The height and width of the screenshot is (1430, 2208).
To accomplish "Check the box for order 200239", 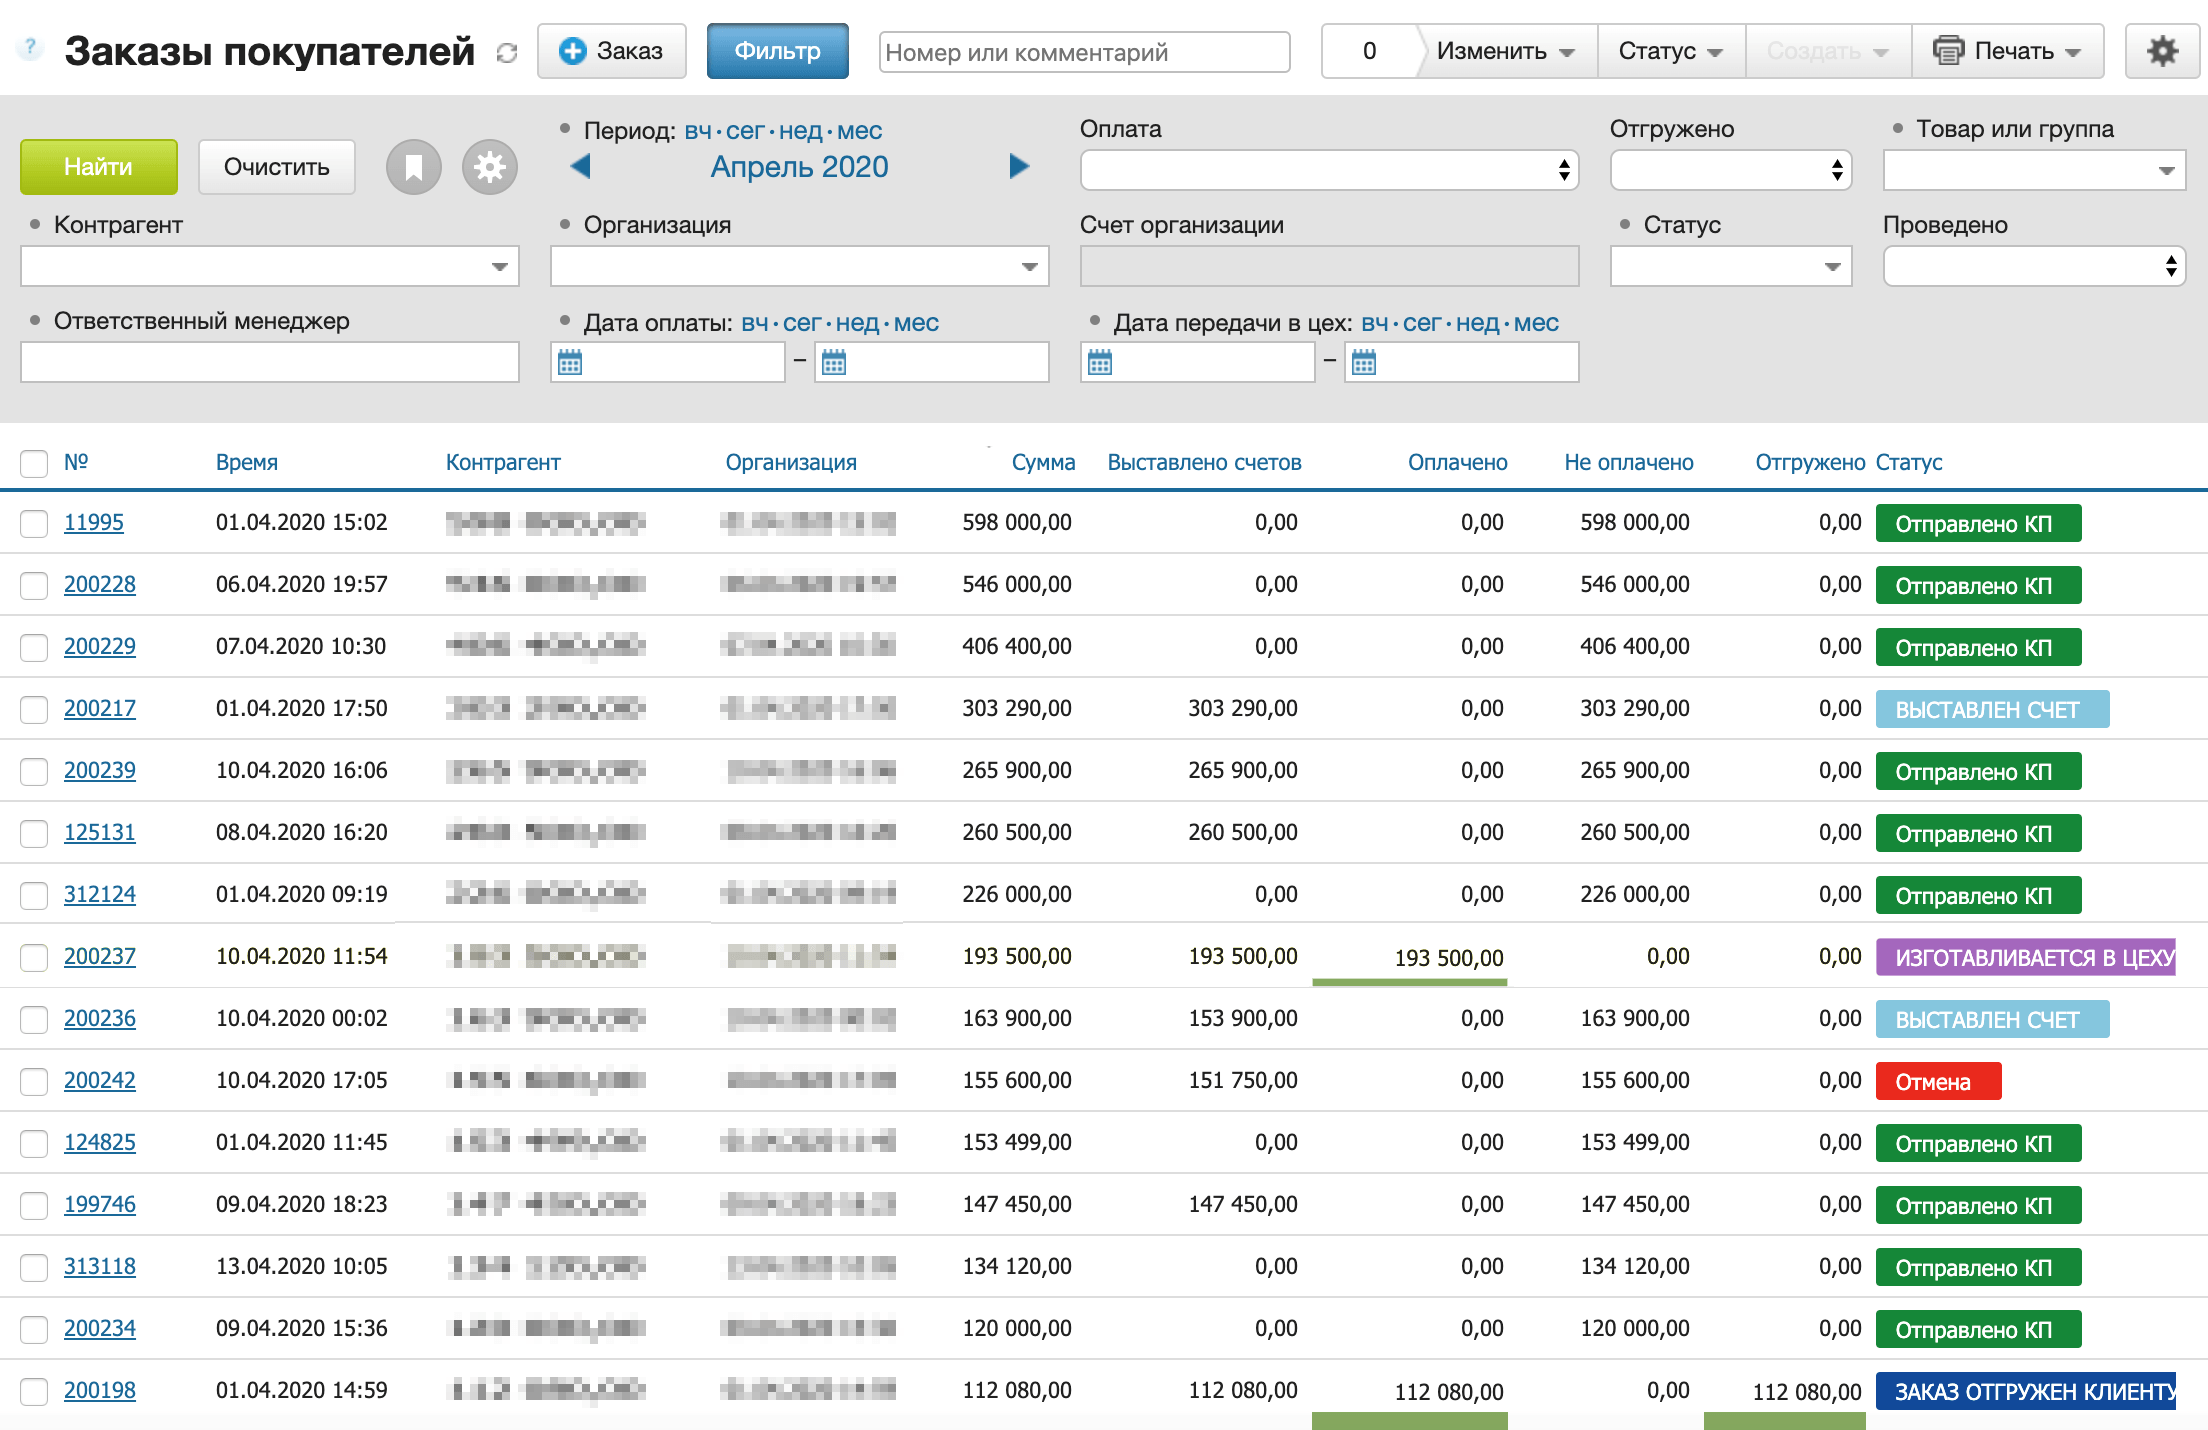I will (34, 771).
